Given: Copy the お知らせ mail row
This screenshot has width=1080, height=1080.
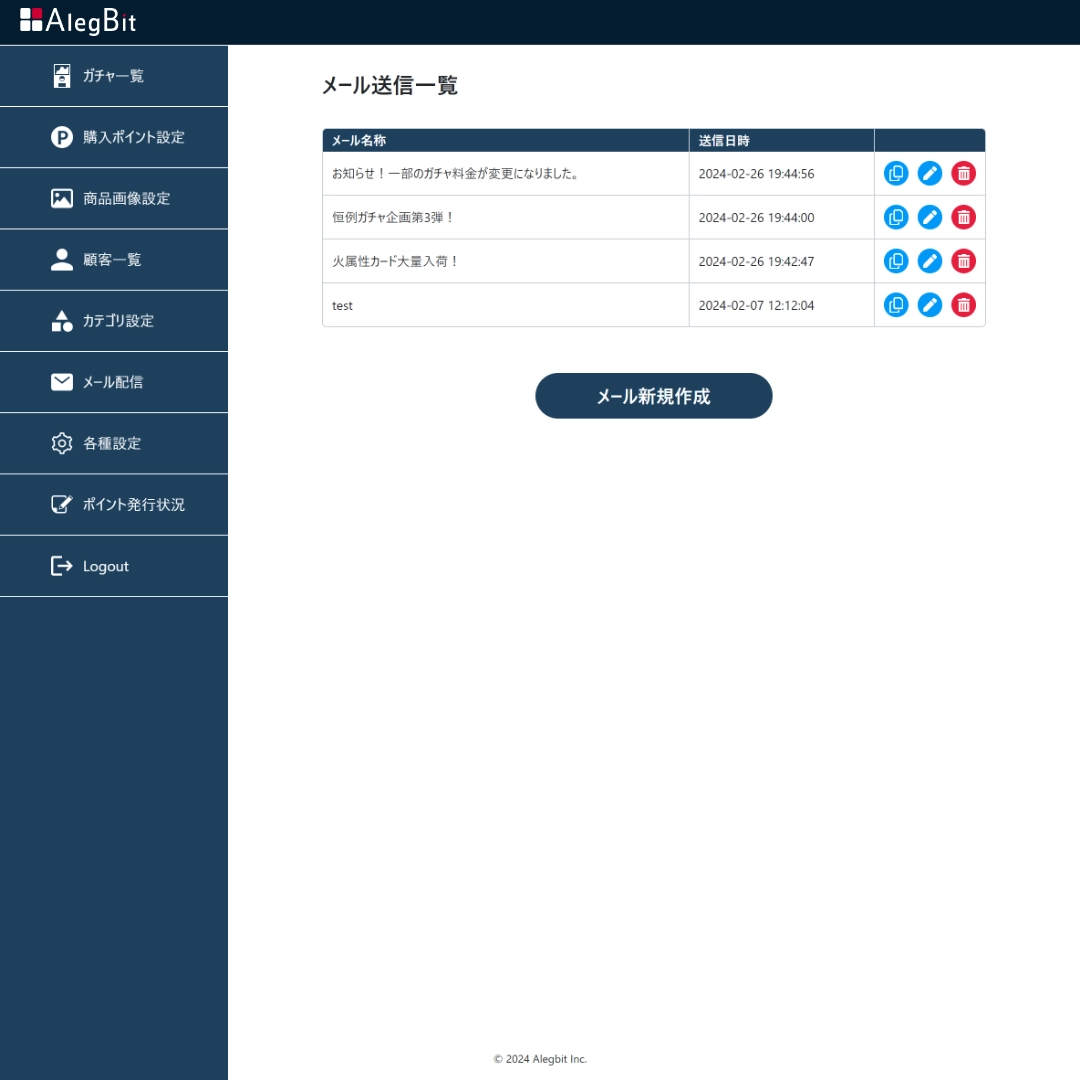Looking at the screenshot, I should 895,174.
